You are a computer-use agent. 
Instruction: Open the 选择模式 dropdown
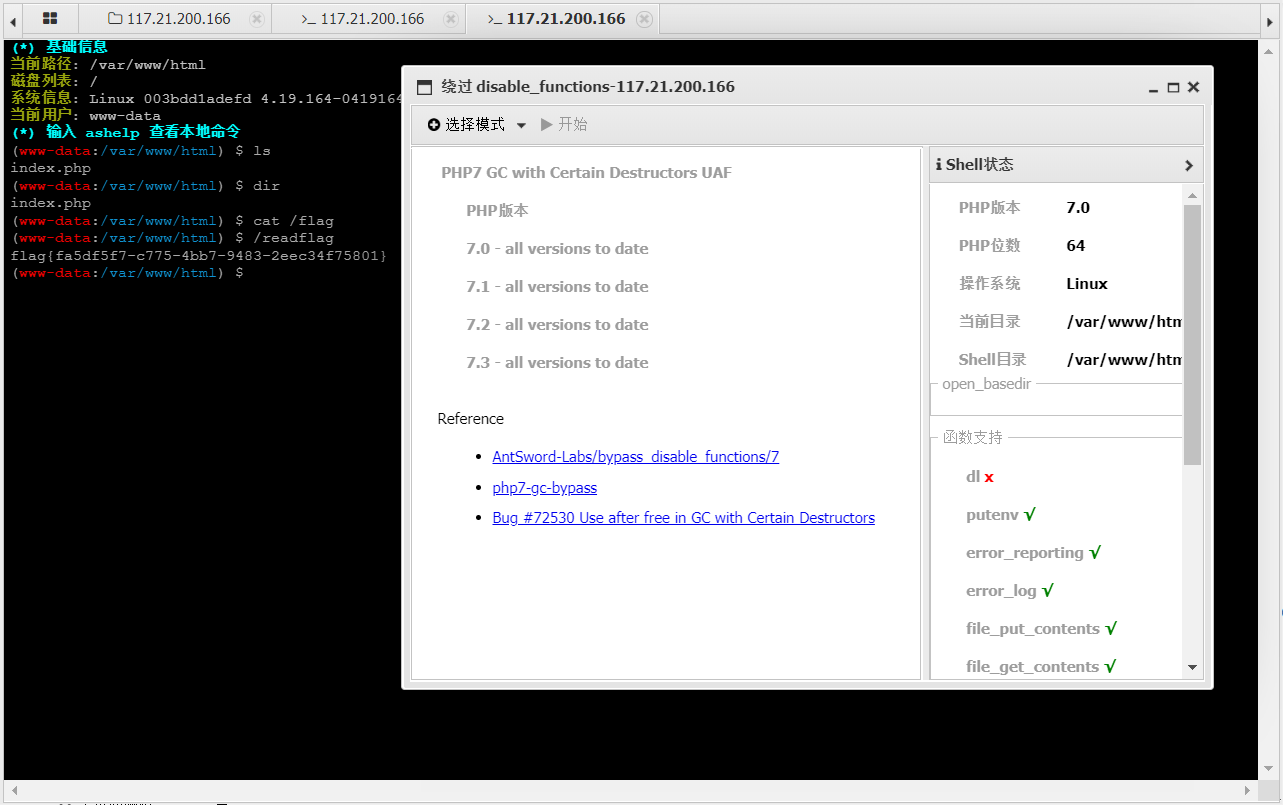tap(477, 125)
